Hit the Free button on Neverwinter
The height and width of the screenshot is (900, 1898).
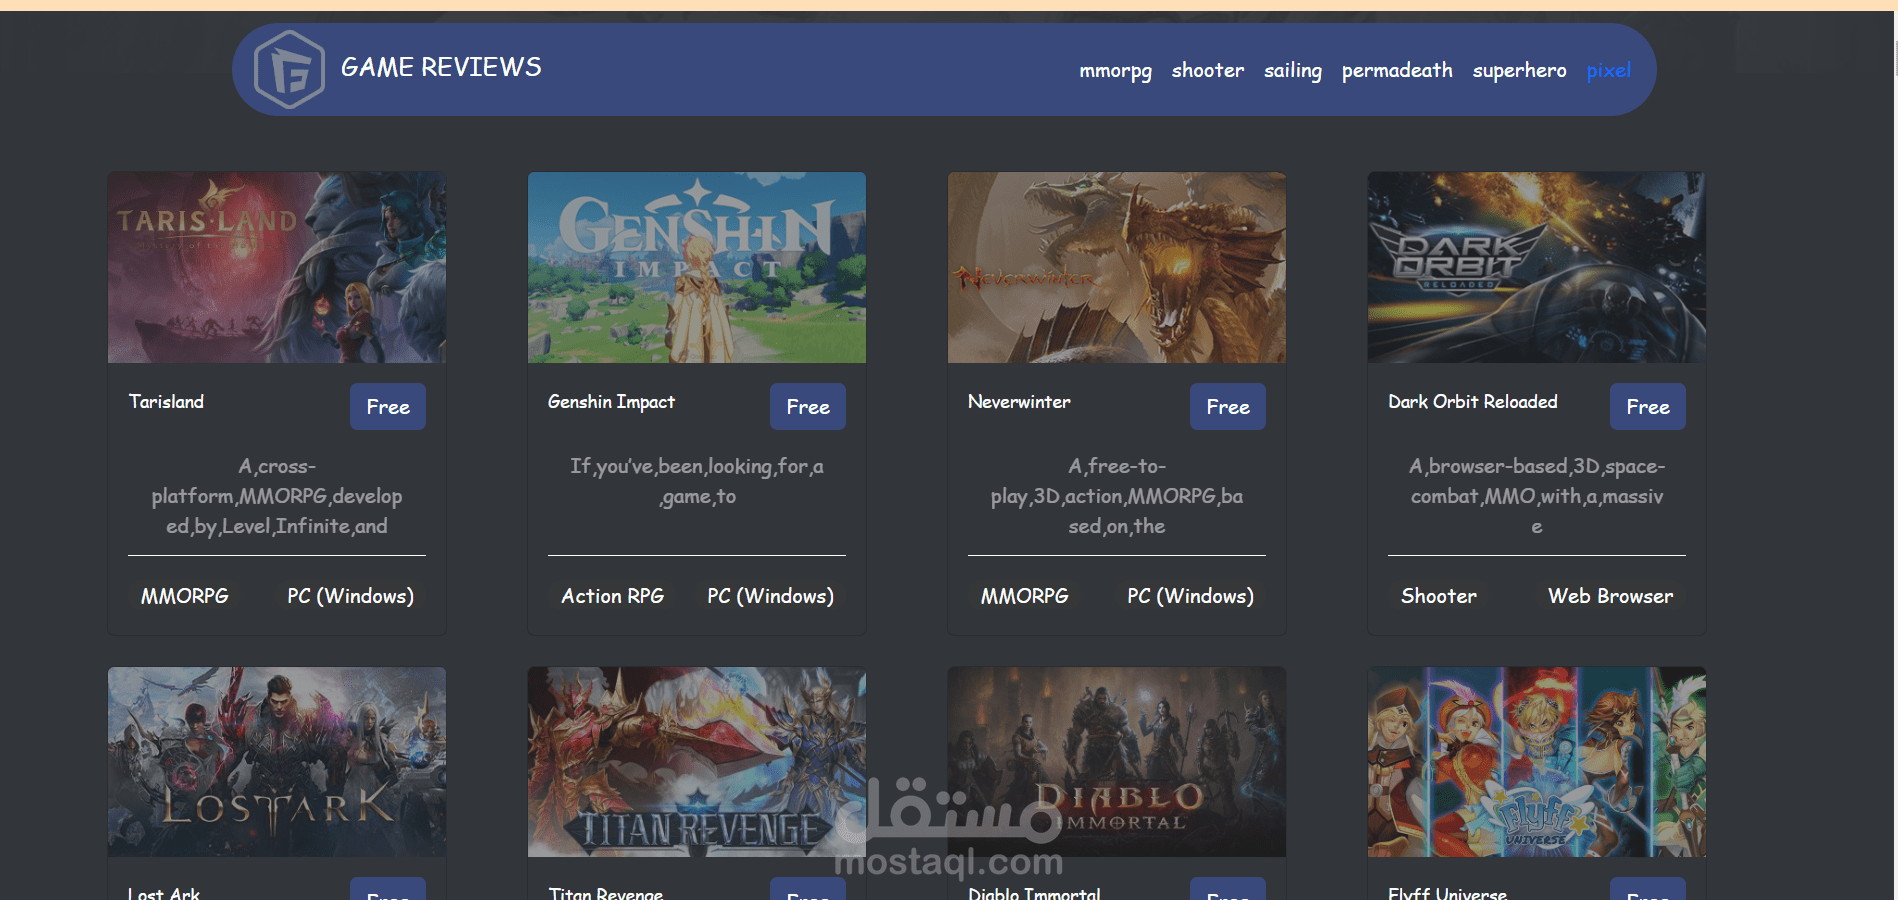(x=1228, y=407)
